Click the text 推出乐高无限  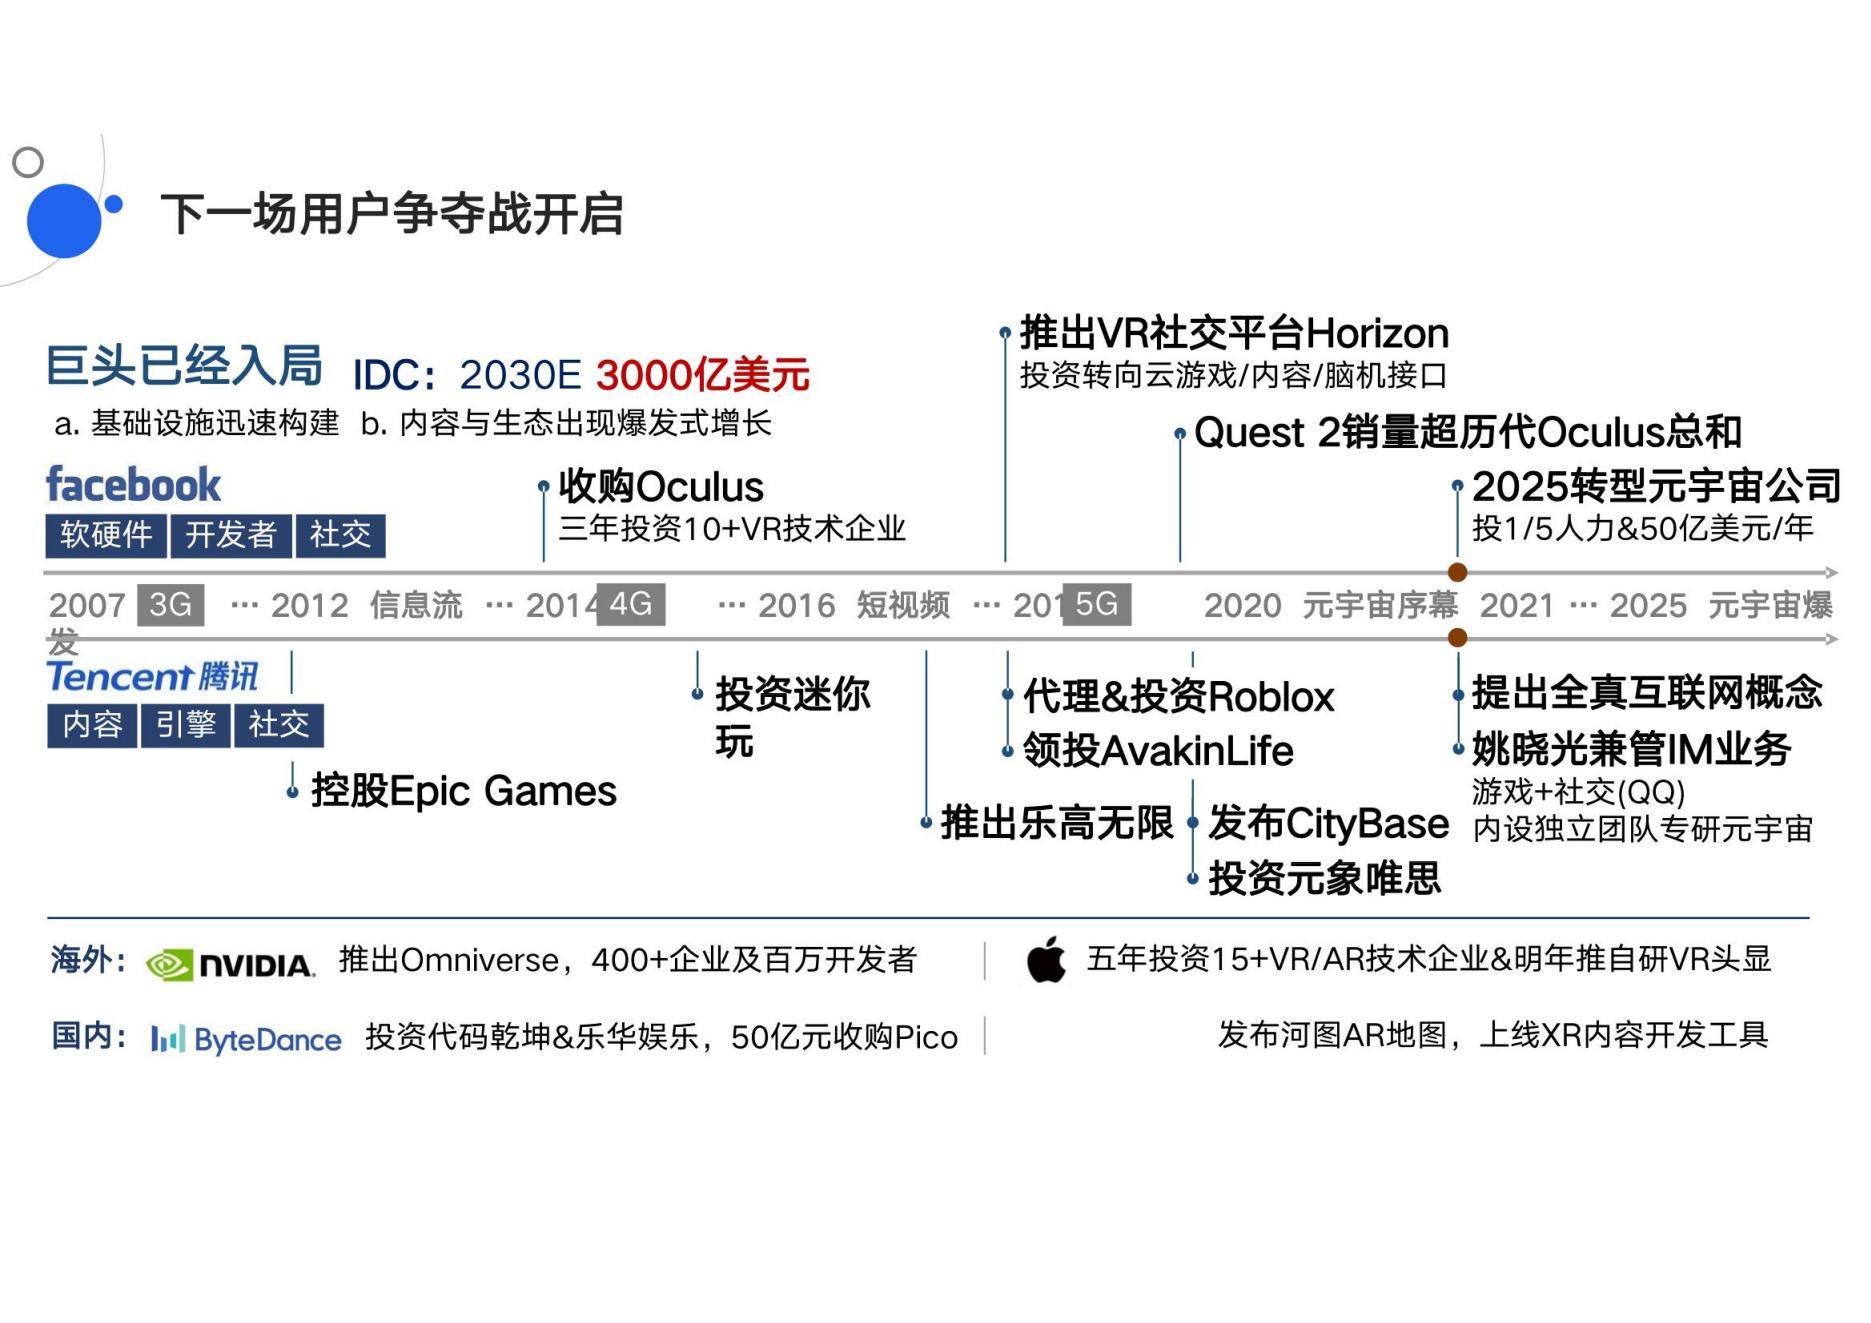click(1057, 823)
